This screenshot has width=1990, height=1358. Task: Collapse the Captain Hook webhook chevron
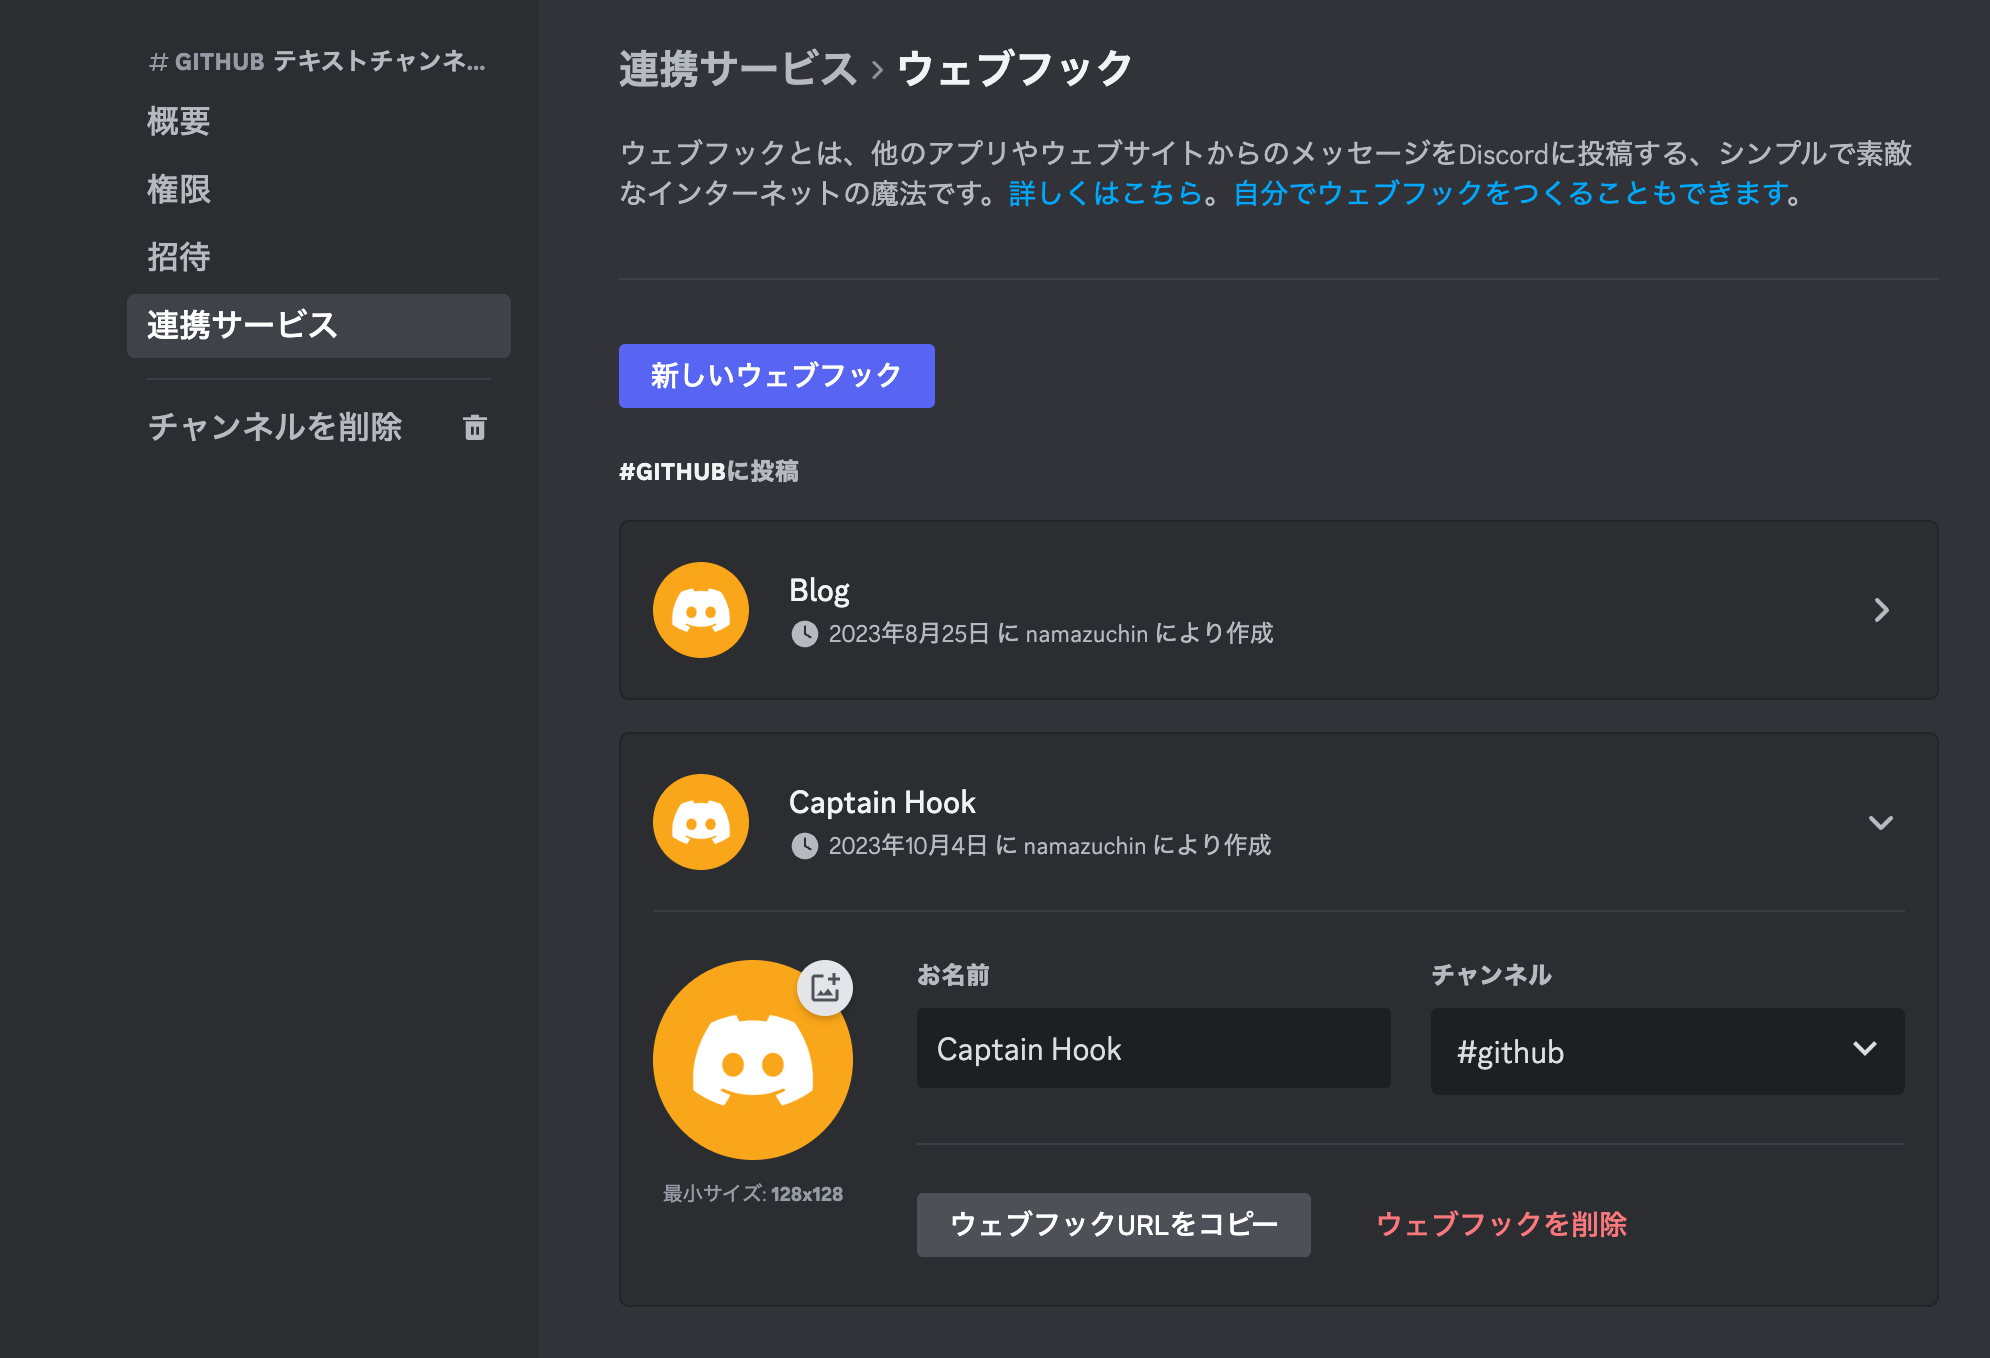click(1881, 822)
